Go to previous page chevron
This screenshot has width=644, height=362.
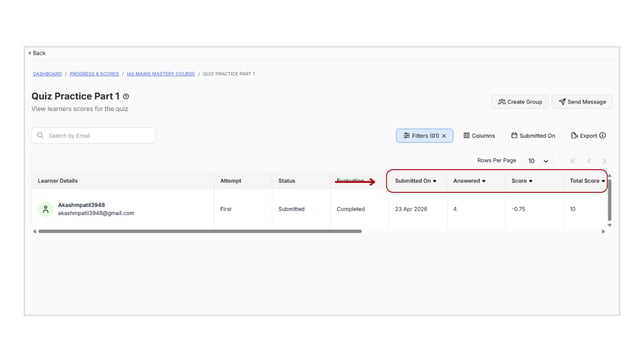pyautogui.click(x=589, y=161)
